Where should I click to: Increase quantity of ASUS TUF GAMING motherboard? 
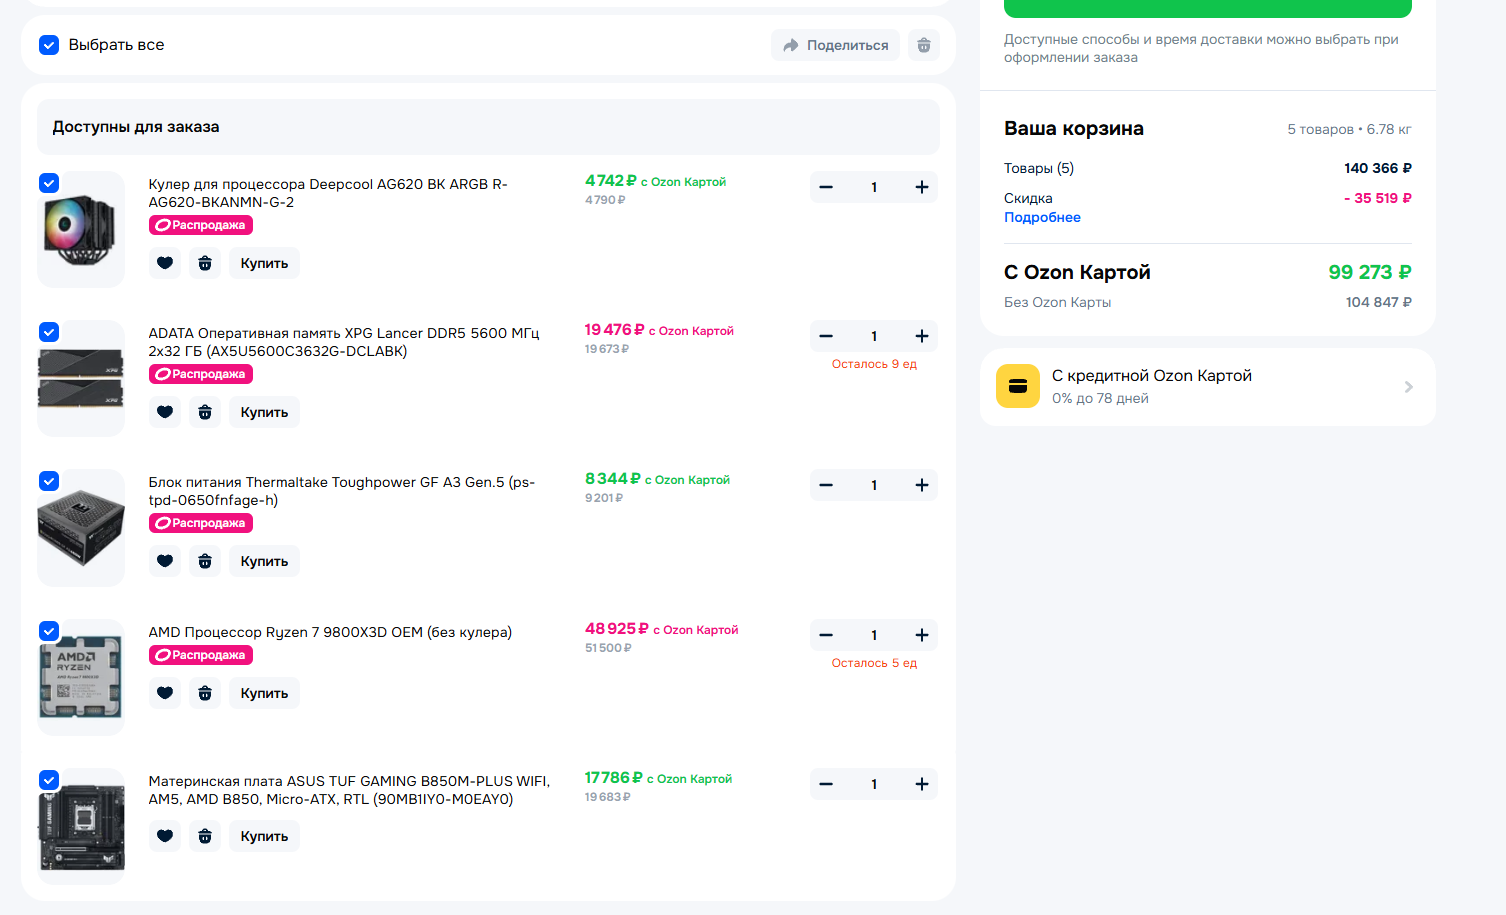click(922, 784)
